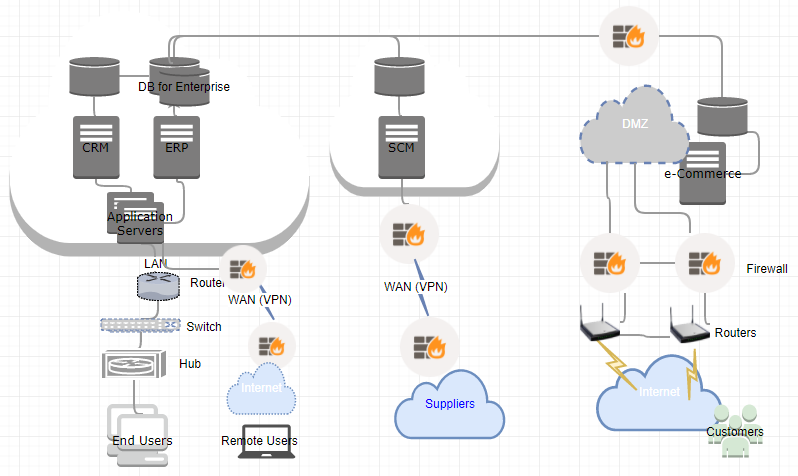Select the CRM server icon
Screen dimensions: 798x476
(x=96, y=147)
